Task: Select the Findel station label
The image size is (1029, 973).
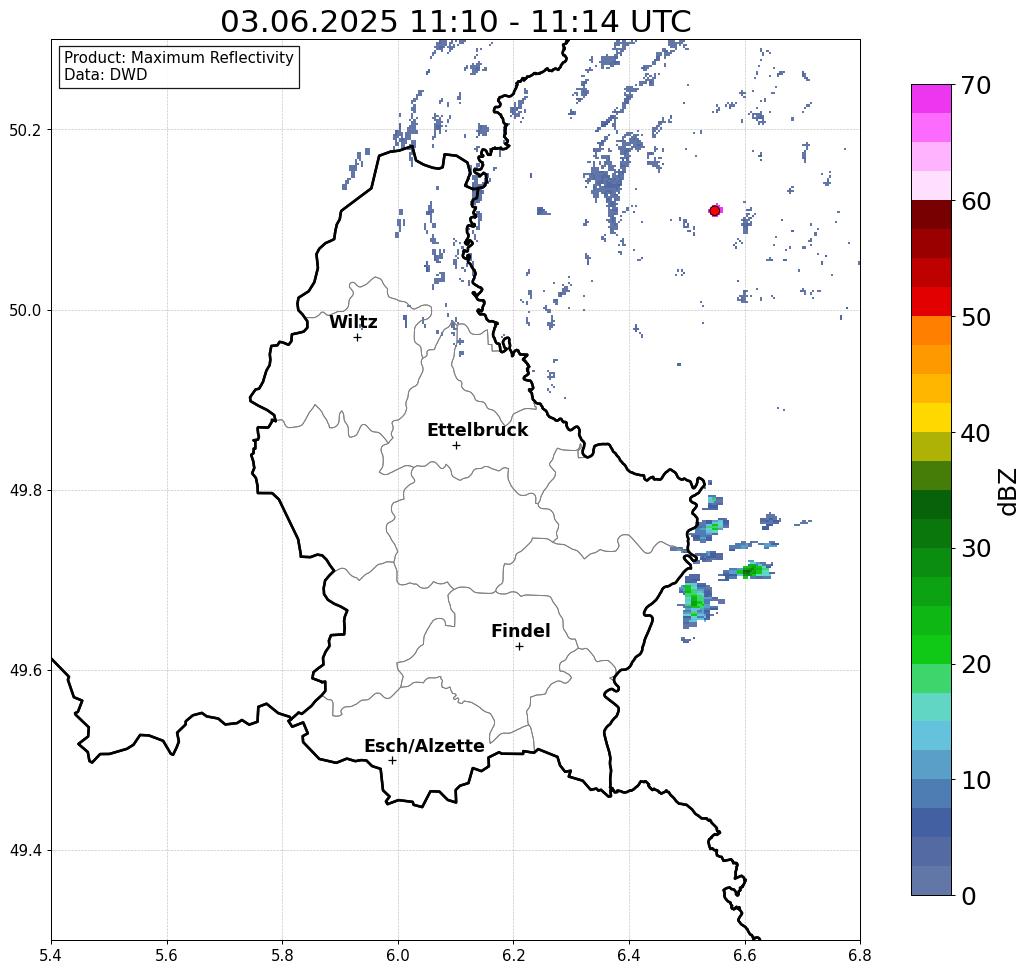Action: coord(520,631)
